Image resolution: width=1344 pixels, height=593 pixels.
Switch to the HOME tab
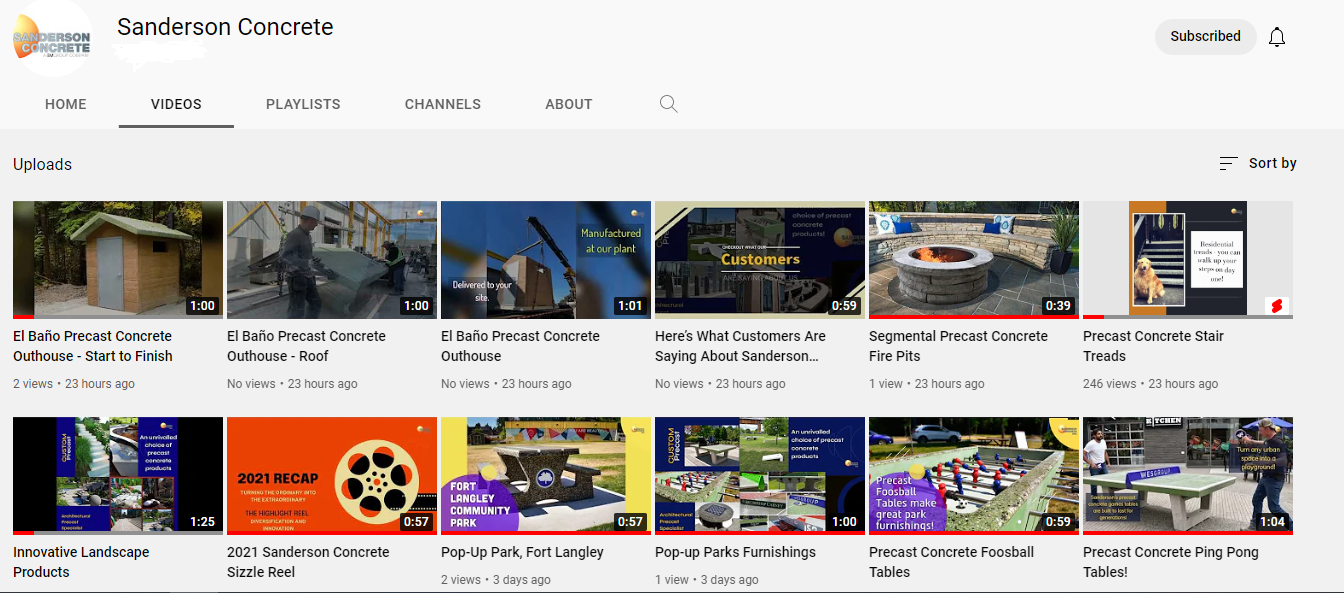point(66,104)
